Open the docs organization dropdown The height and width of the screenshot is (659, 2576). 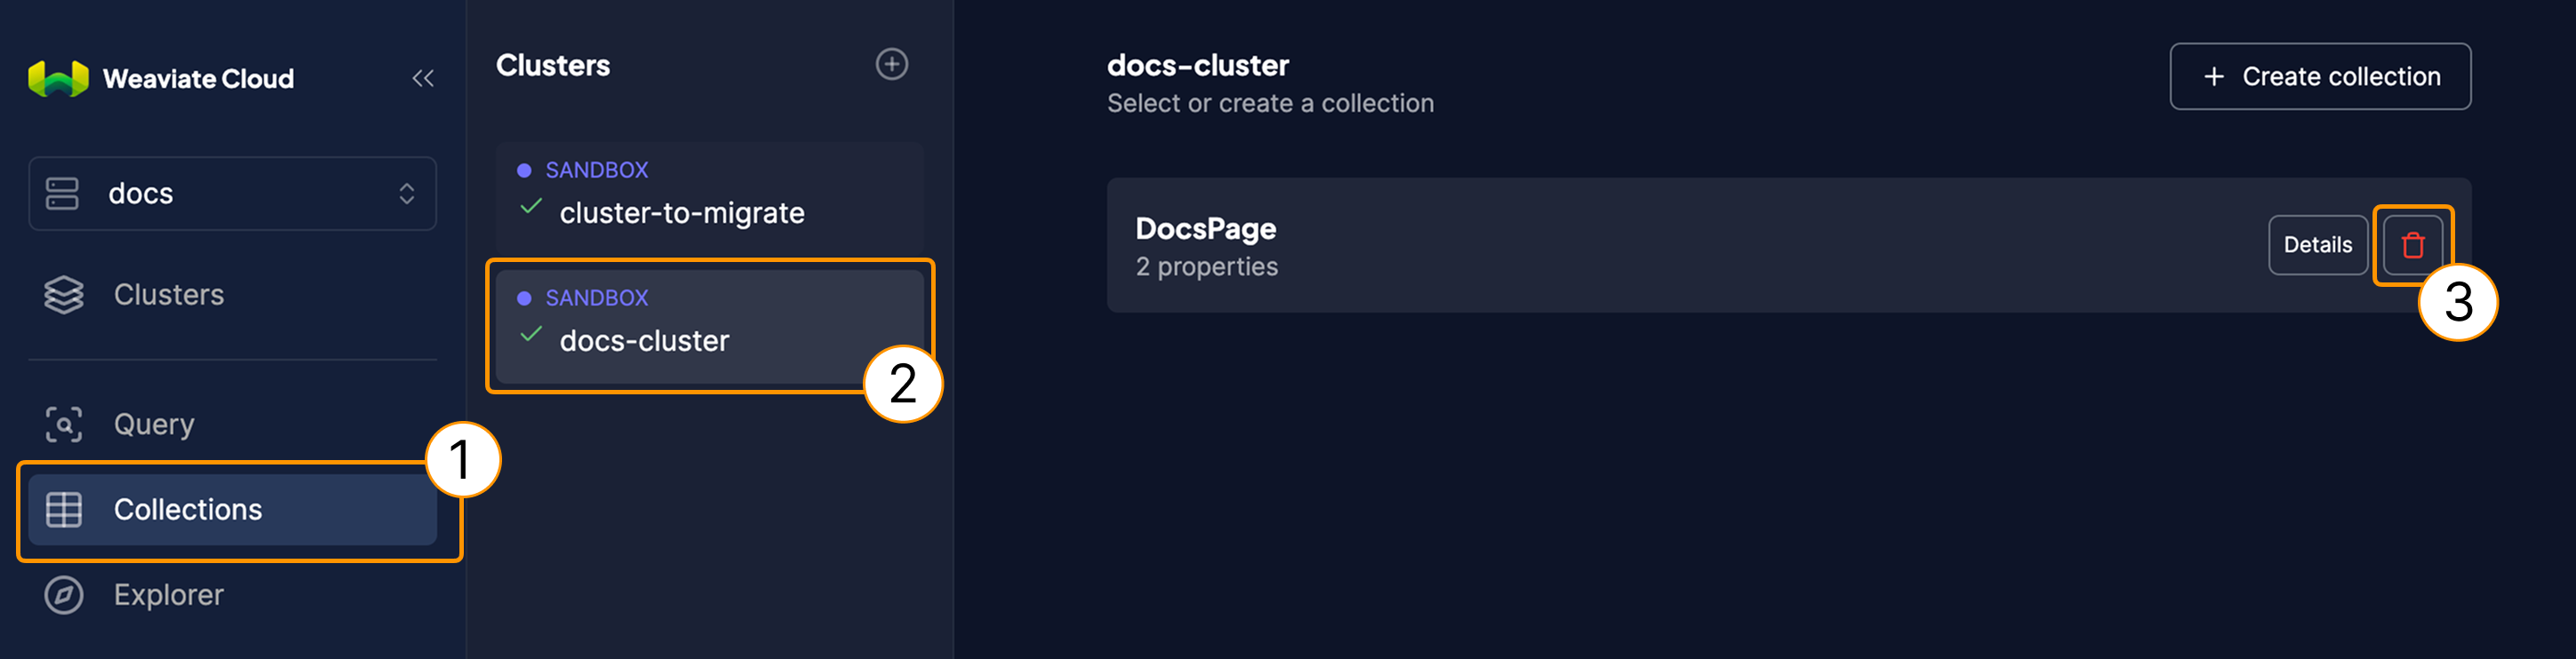[232, 193]
